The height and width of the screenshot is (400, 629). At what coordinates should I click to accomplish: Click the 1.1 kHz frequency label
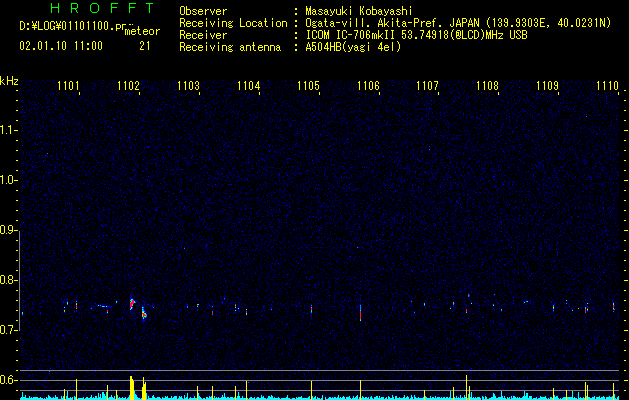pos(9,131)
